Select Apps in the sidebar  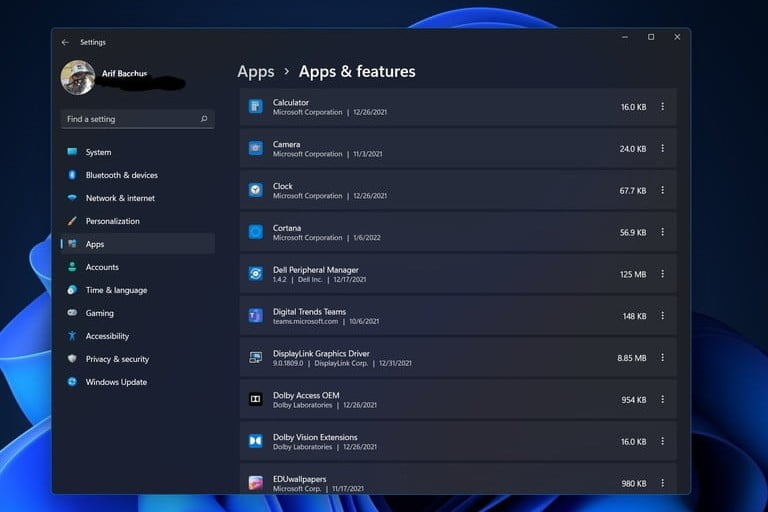pyautogui.click(x=138, y=244)
